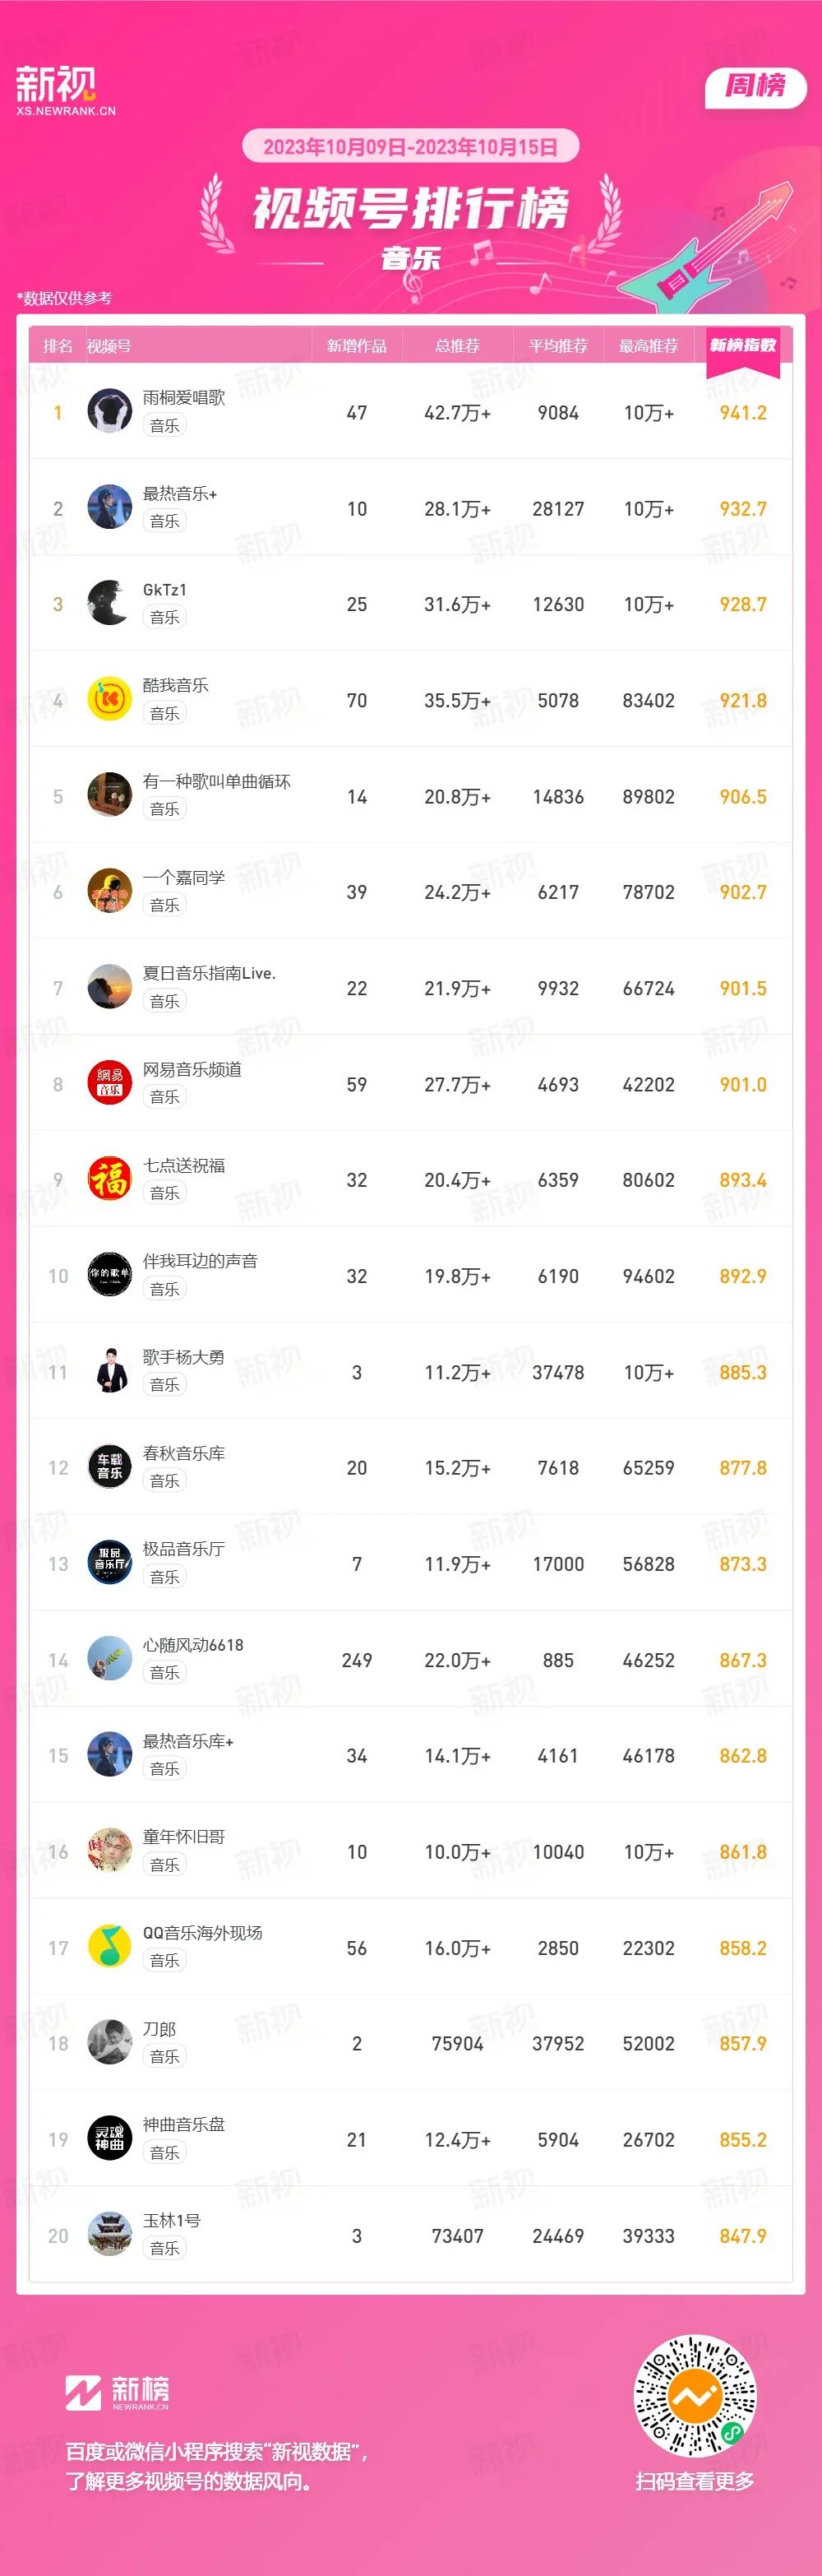Image resolution: width=822 pixels, height=2576 pixels.
Task: Click the 酷我音乐 yellow avatar icon
Action: click(110, 700)
